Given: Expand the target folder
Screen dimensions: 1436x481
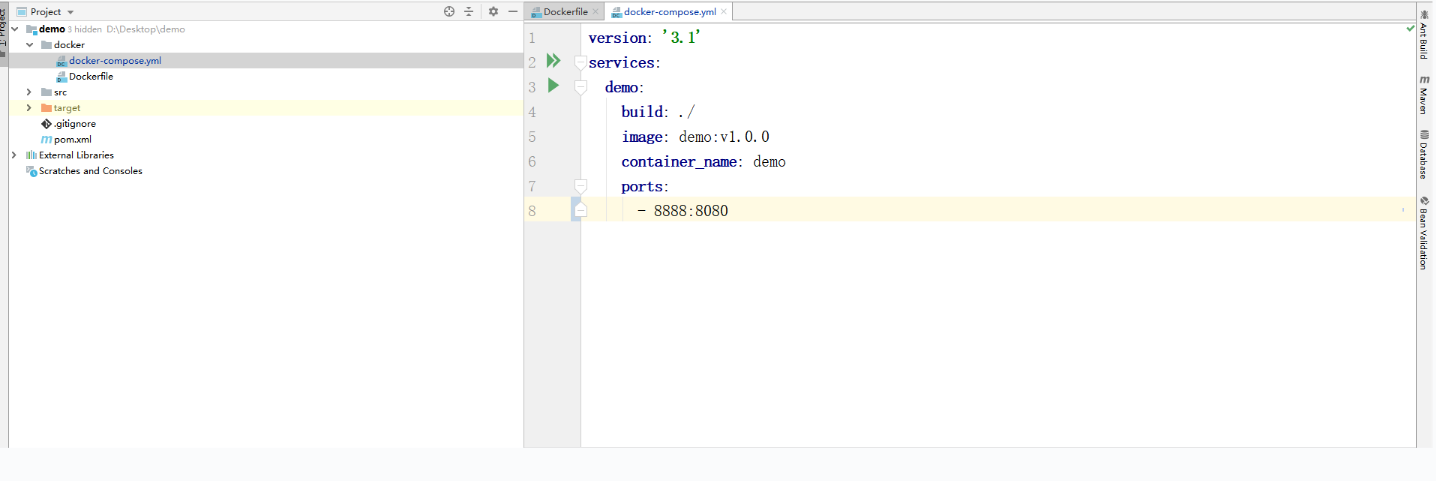Looking at the screenshot, I should click(x=30, y=108).
